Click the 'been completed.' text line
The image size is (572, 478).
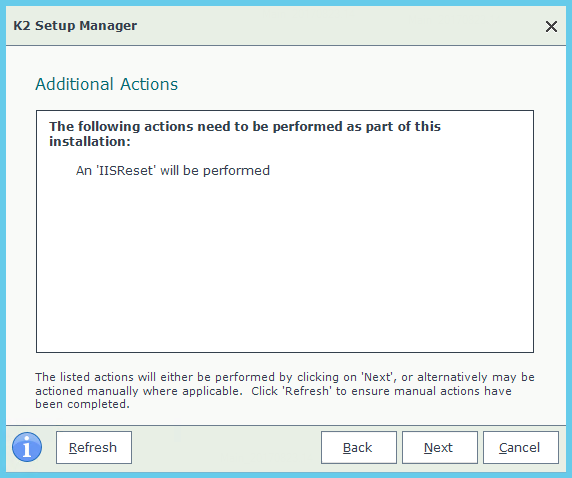[x=82, y=404]
